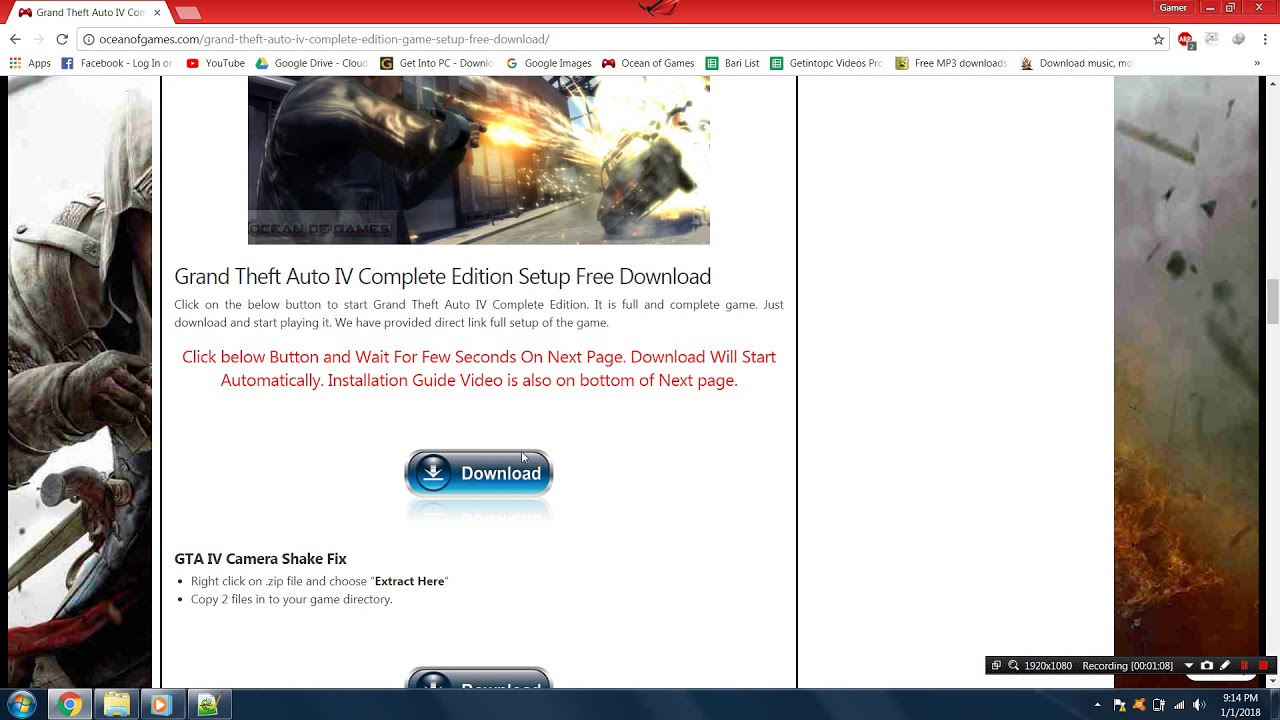The image size is (1280, 720).
Task: Click the 'Extract Here' bold text
Action: pyautogui.click(x=409, y=581)
